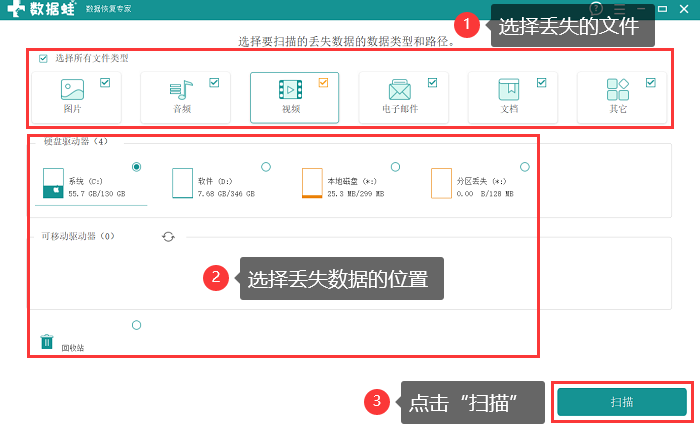Refresh the 可移动驱动器 removable drives list
The width and height of the screenshot is (700, 426).
(x=168, y=237)
